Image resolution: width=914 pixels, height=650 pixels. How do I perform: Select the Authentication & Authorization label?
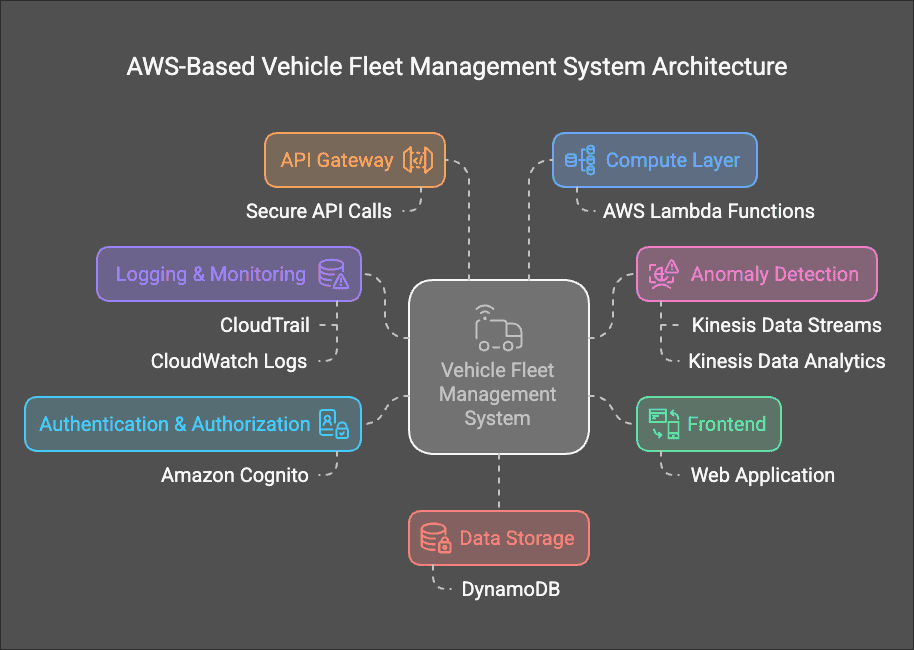tap(175, 424)
